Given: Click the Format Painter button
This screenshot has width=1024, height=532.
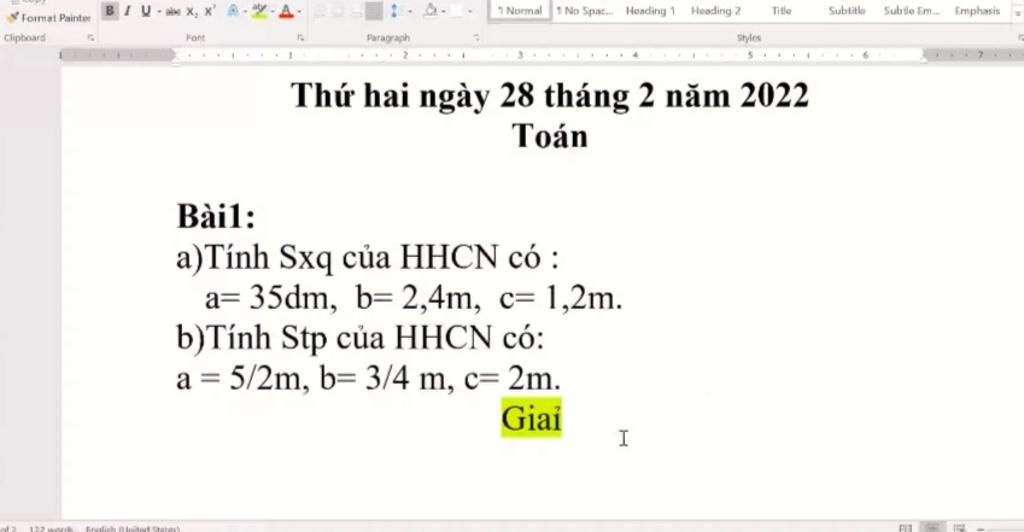Looking at the screenshot, I should click(49, 18).
